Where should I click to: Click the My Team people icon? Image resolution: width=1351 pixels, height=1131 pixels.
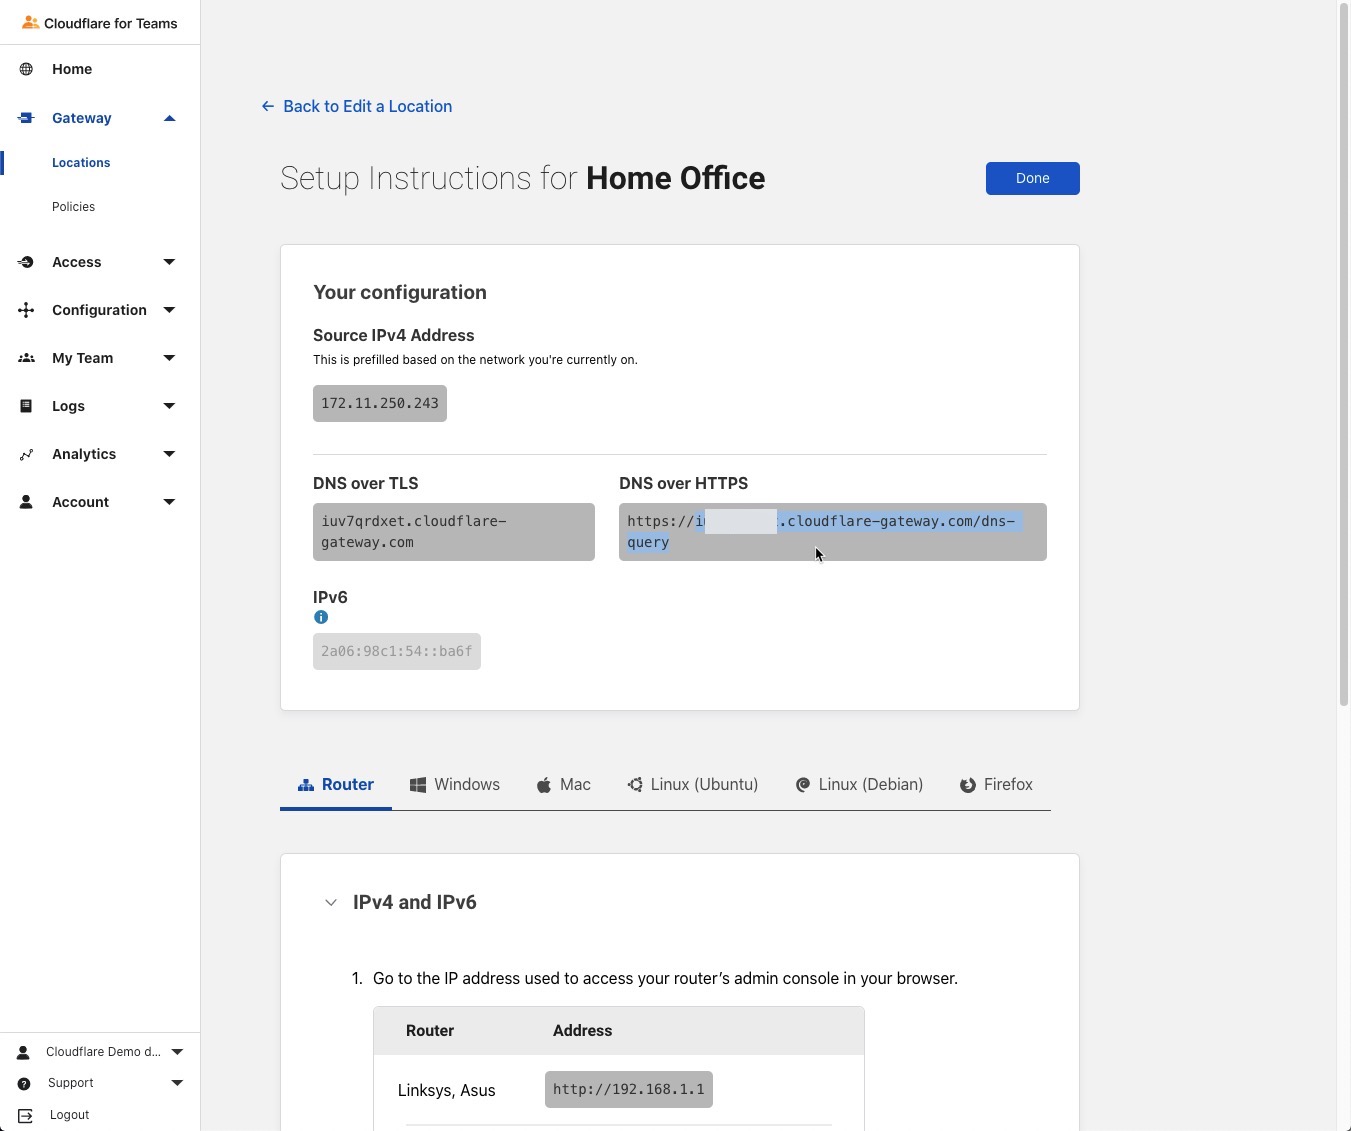26,358
